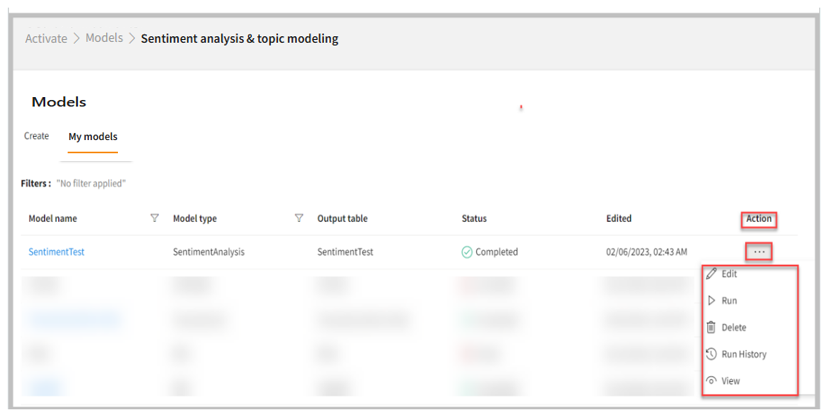Click the trash can Delete icon
Viewport: 832px width, 418px height.
711,328
